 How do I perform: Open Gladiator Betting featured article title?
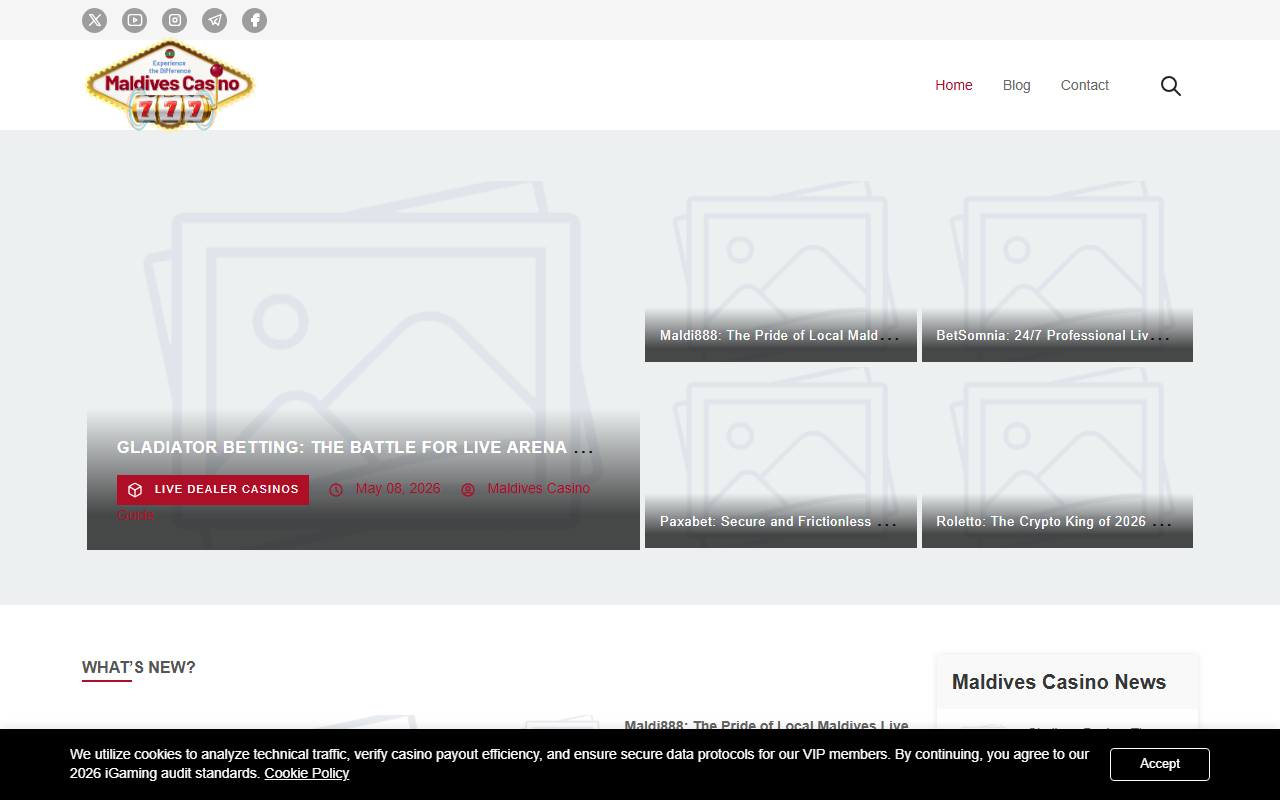point(355,447)
